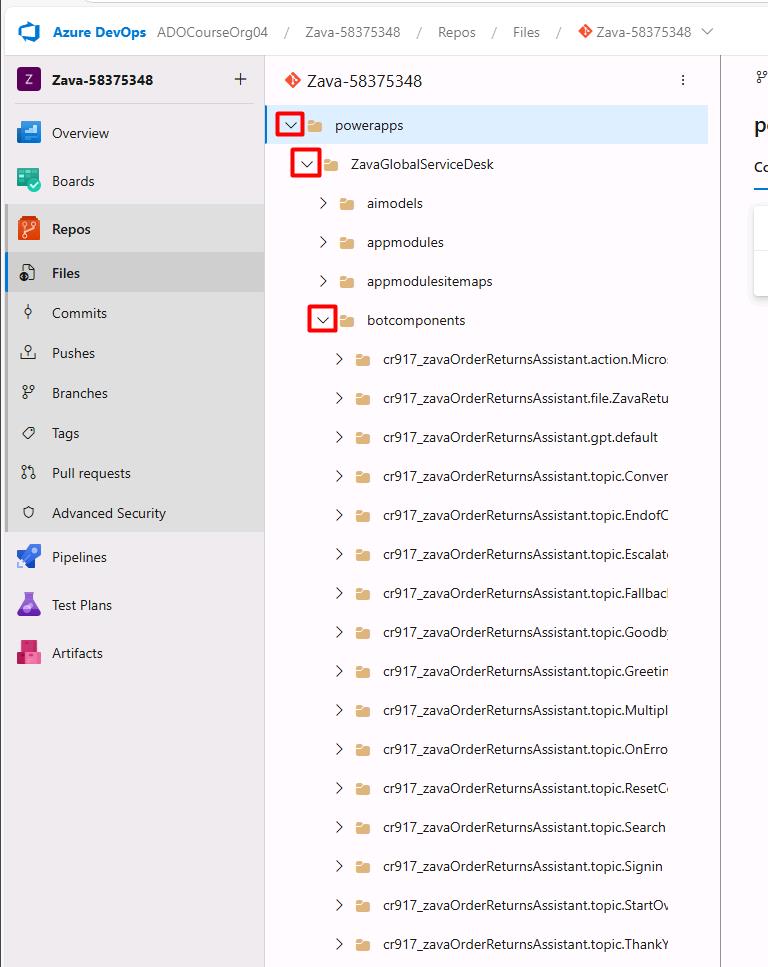Collapse the powerapps folder chevron
This screenshot has height=967, width=768.
(x=291, y=125)
